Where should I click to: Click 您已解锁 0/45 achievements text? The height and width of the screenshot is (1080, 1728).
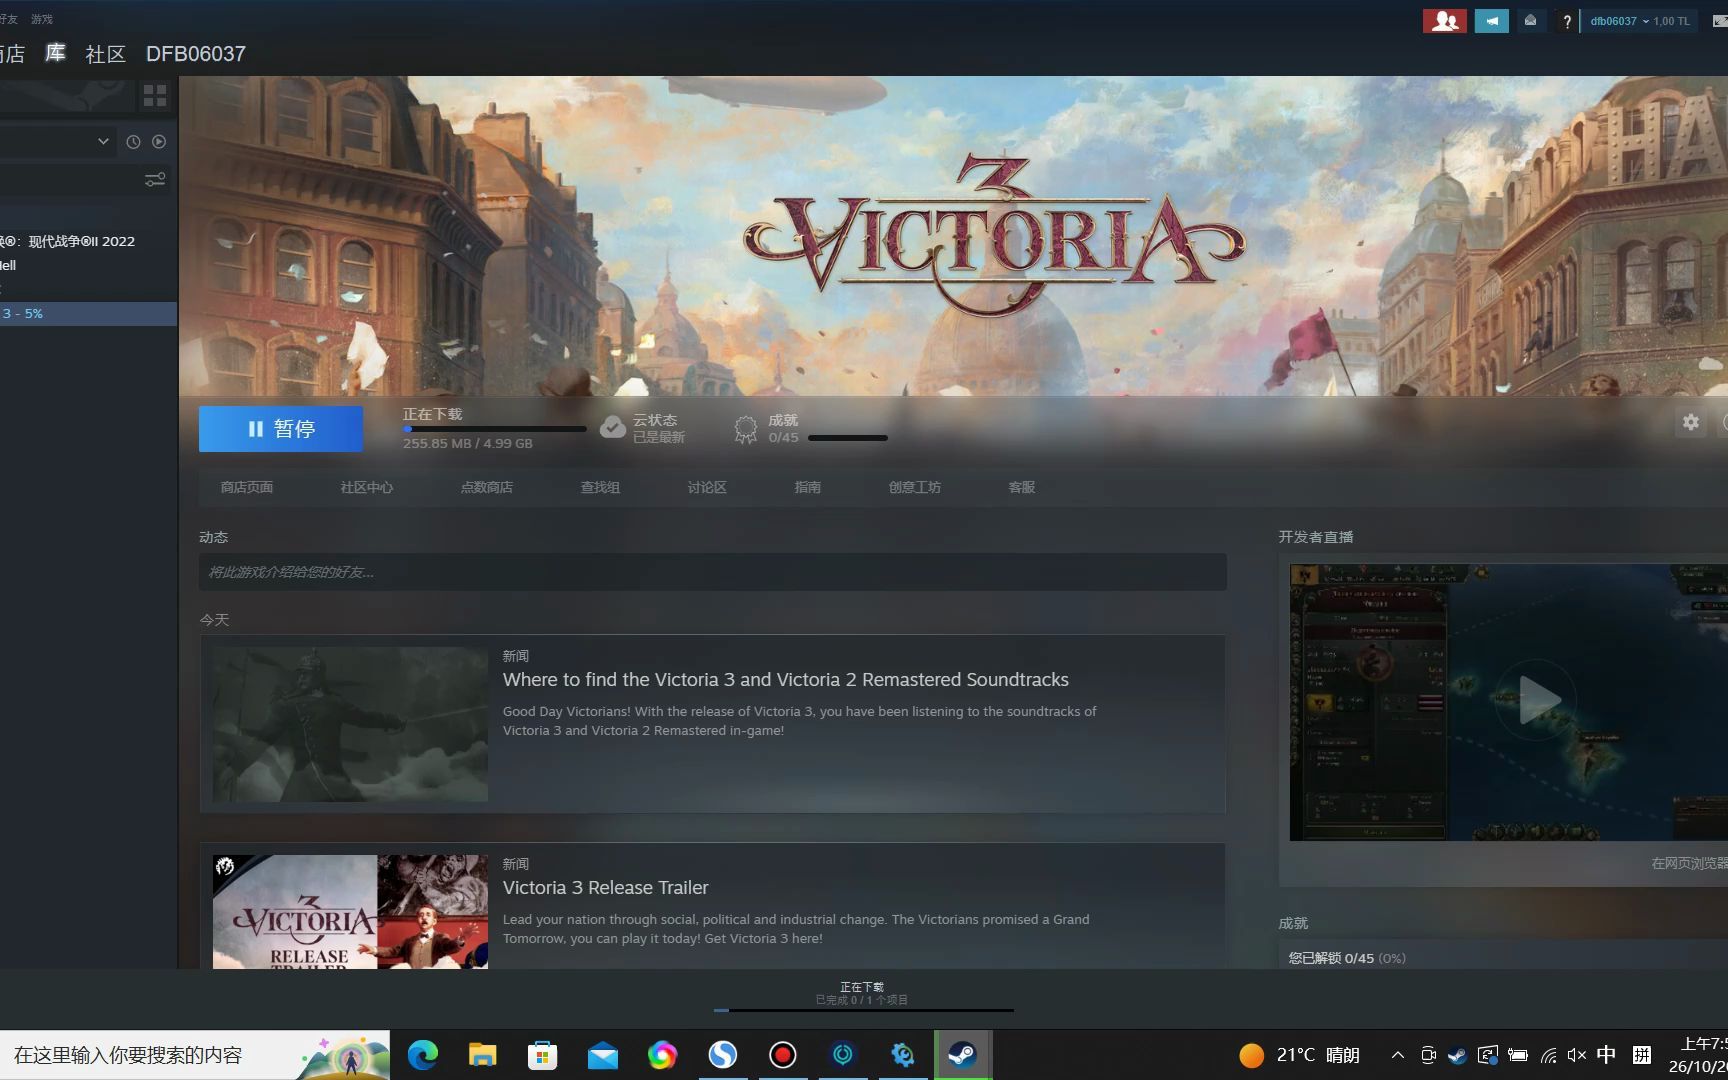point(1346,958)
